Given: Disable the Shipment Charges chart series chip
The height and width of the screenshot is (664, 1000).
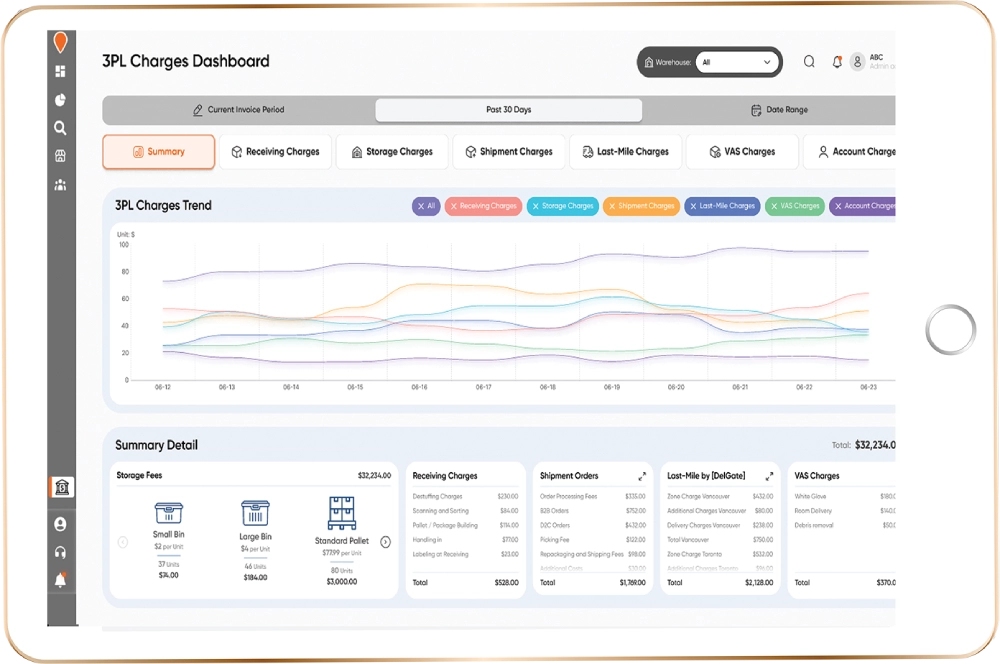Looking at the screenshot, I should (x=641, y=206).
